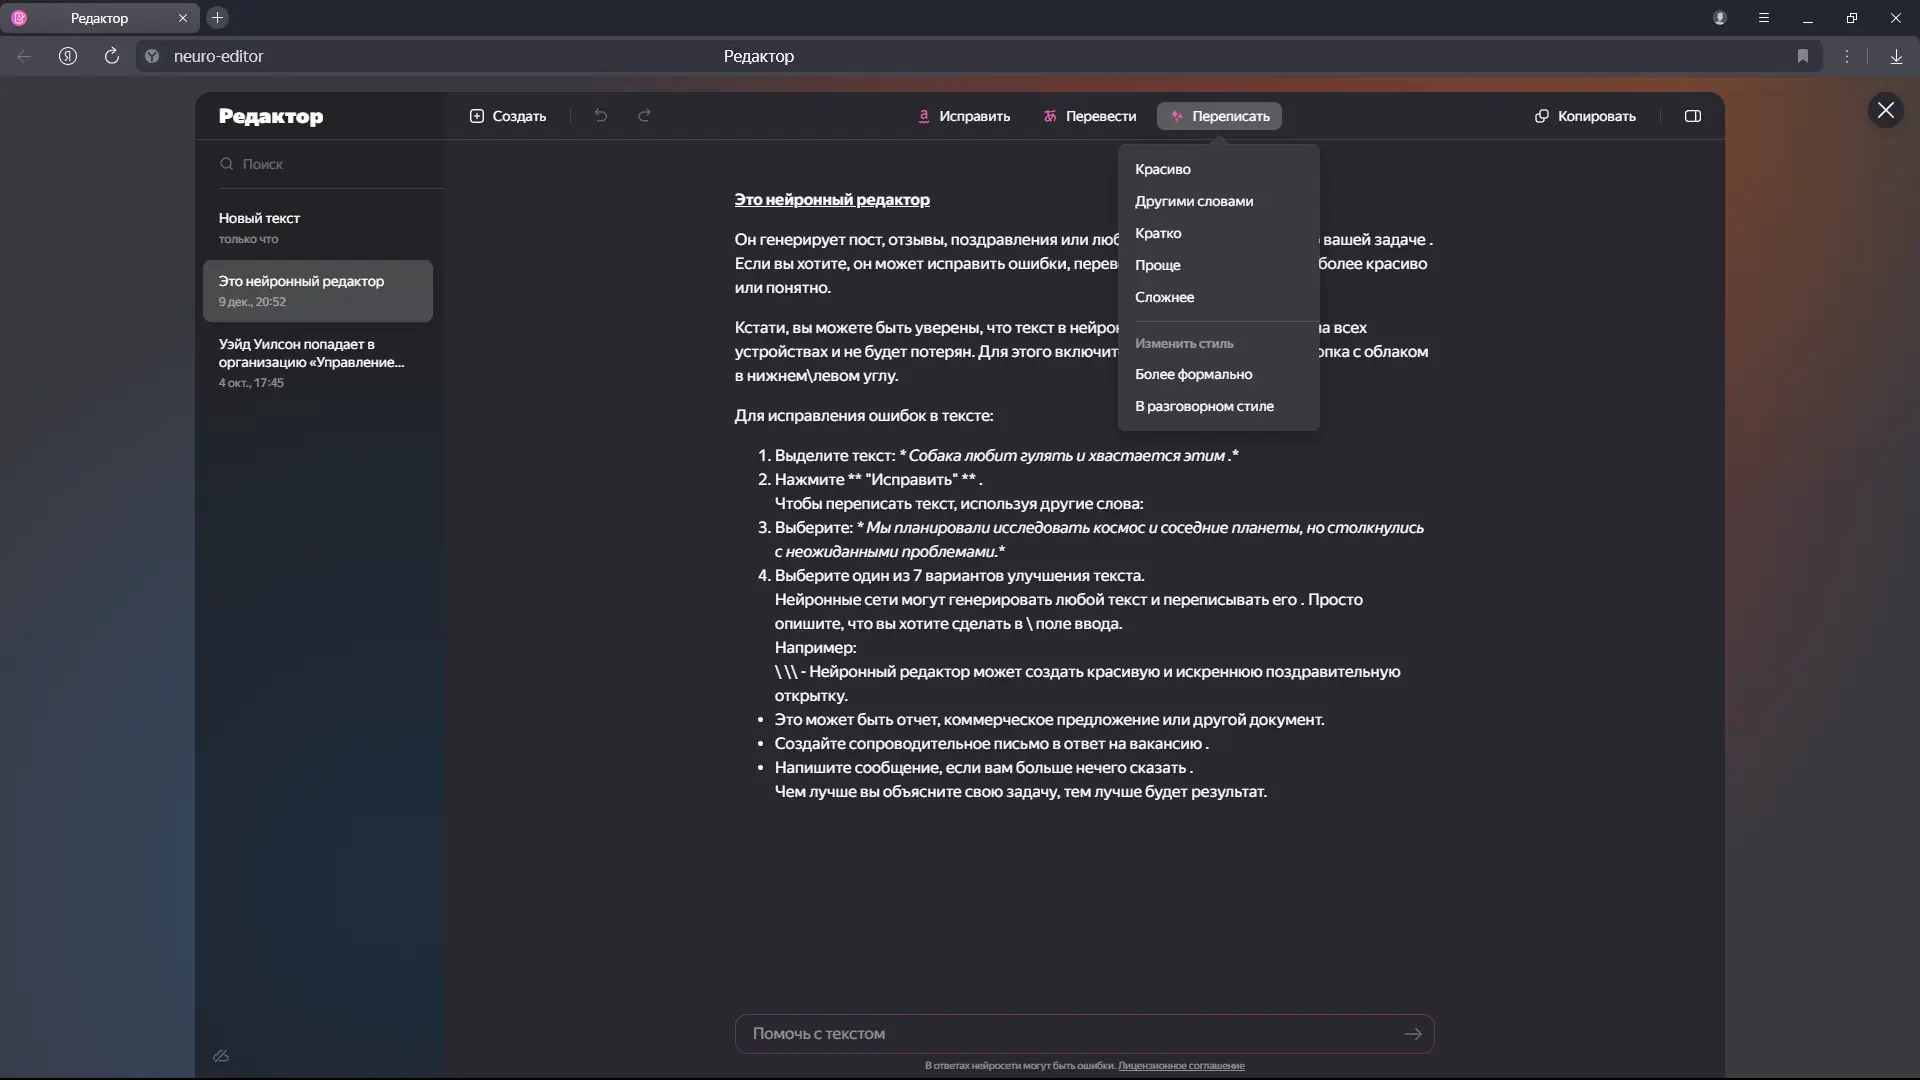
Task: Select Красиво rewrite option
Action: (1162, 169)
